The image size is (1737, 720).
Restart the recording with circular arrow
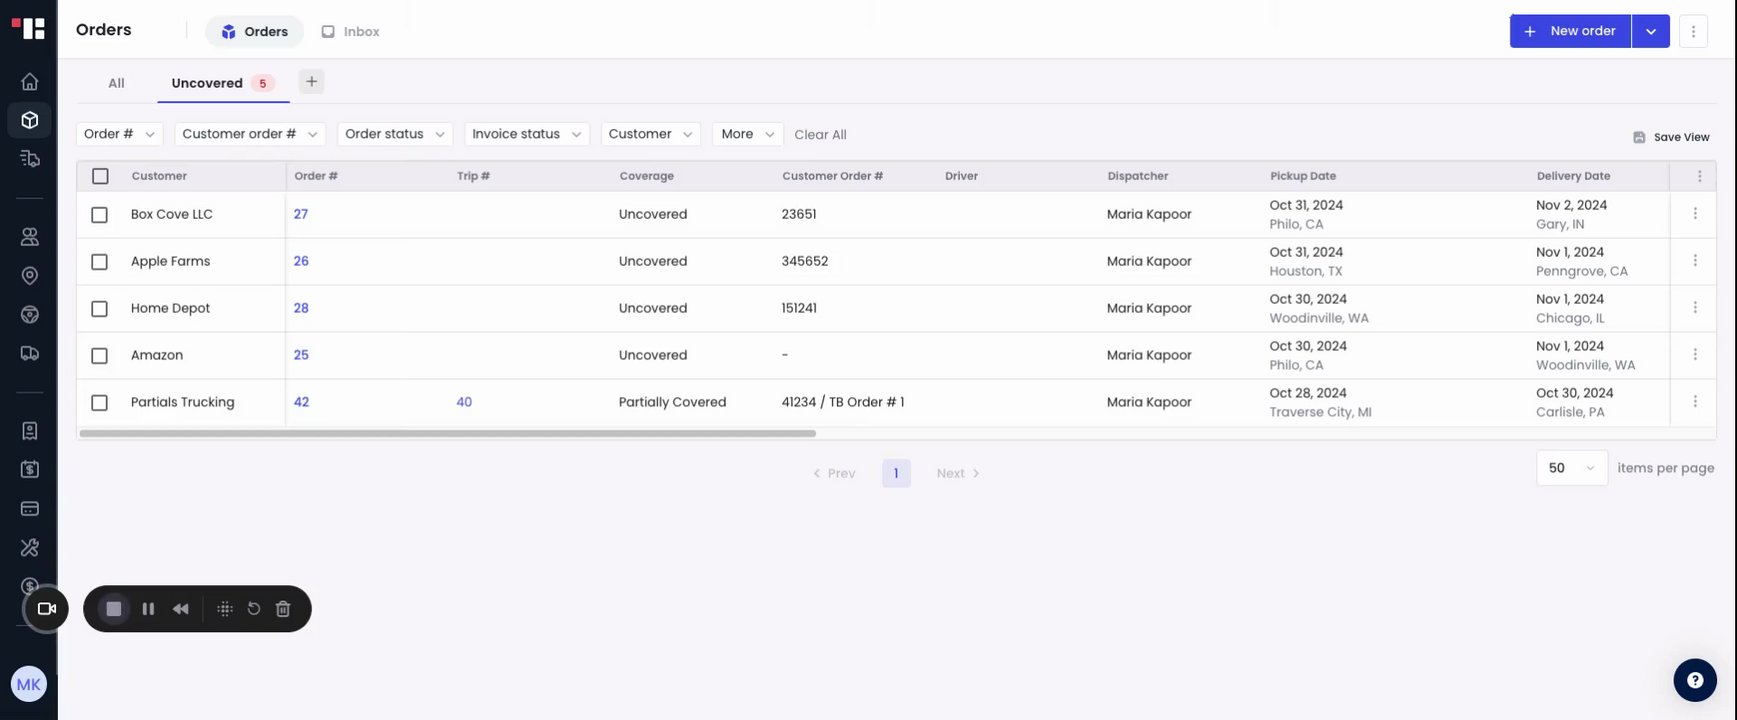(x=254, y=608)
